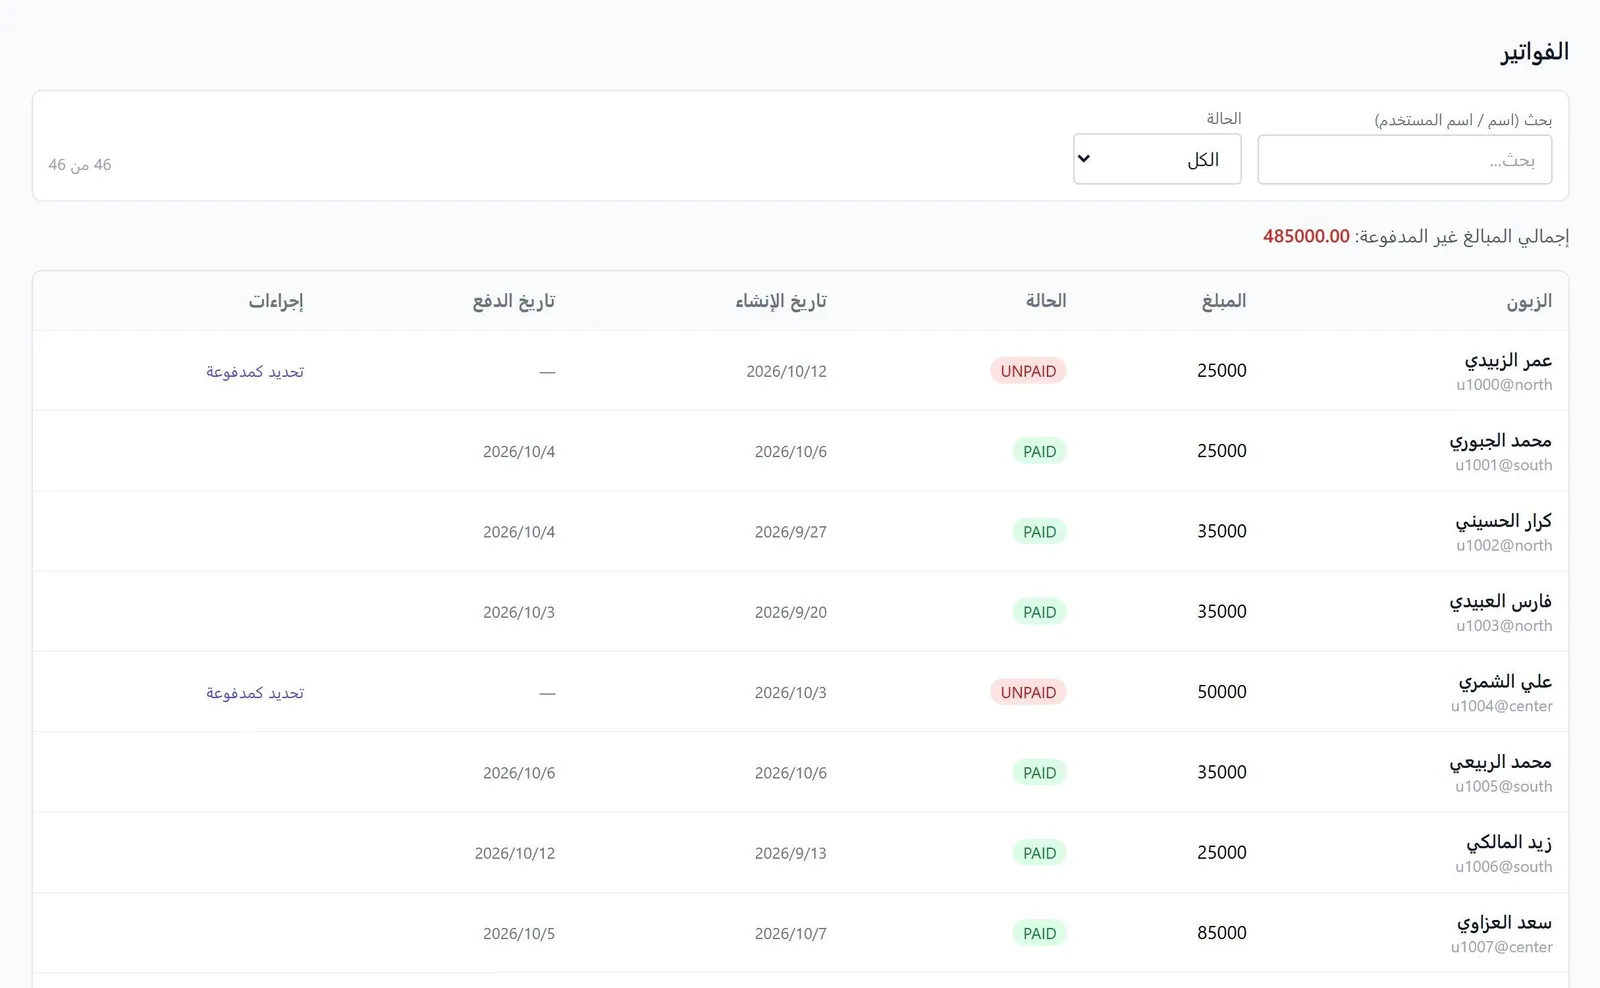This screenshot has height=988, width=1600.
Task: Select customer name علي الشمري
Action: pyautogui.click(x=1505, y=682)
